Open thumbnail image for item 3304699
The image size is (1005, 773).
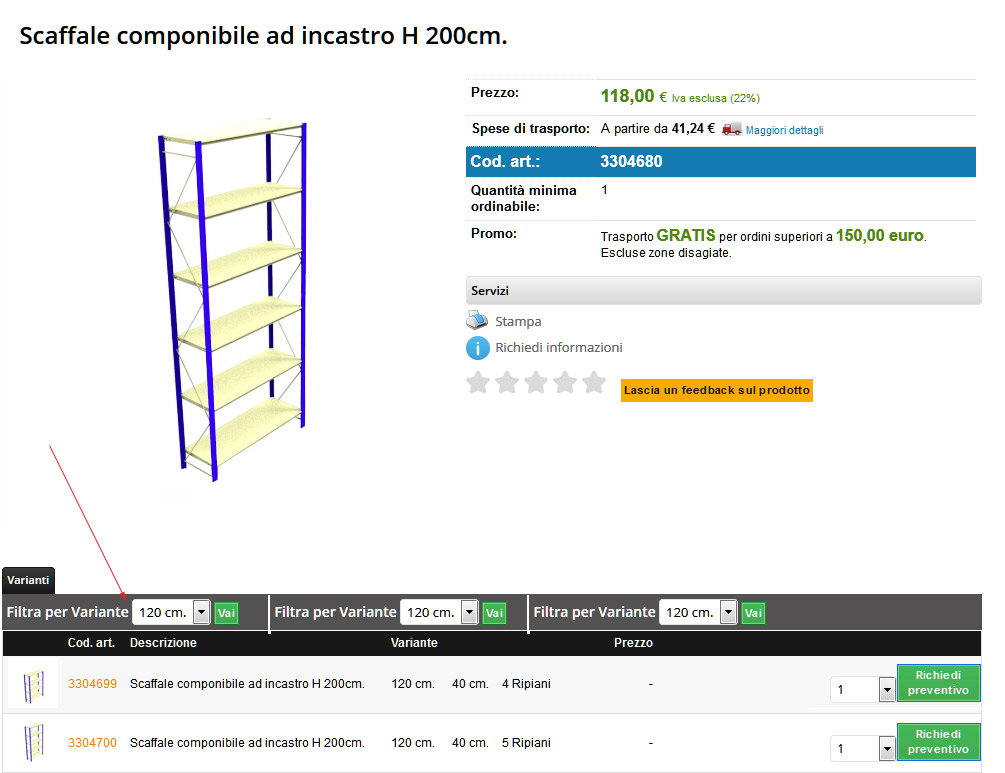click(33, 685)
